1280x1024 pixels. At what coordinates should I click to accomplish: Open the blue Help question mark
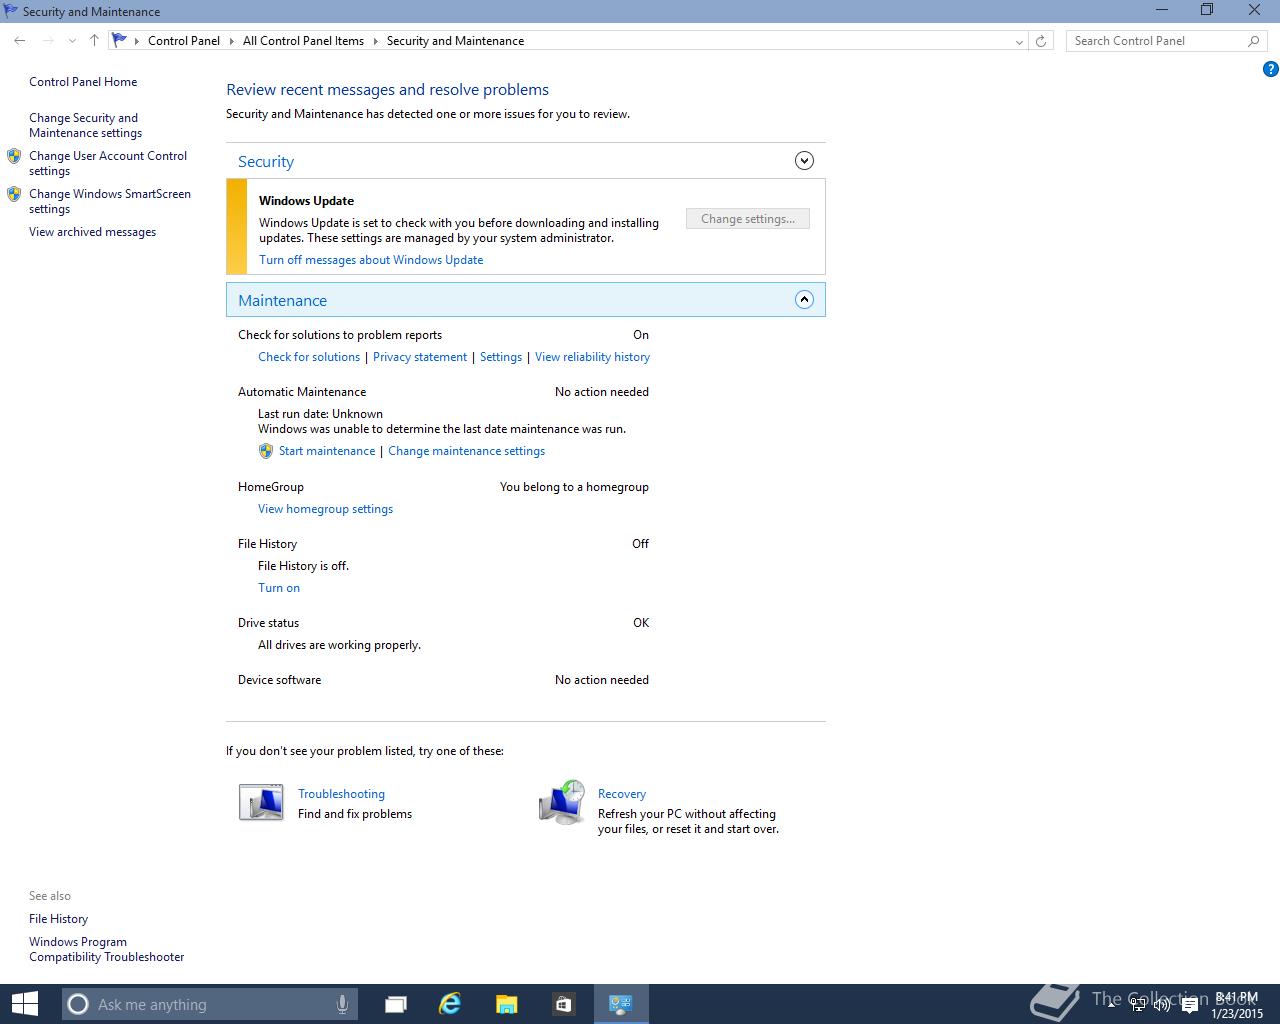click(x=1270, y=69)
